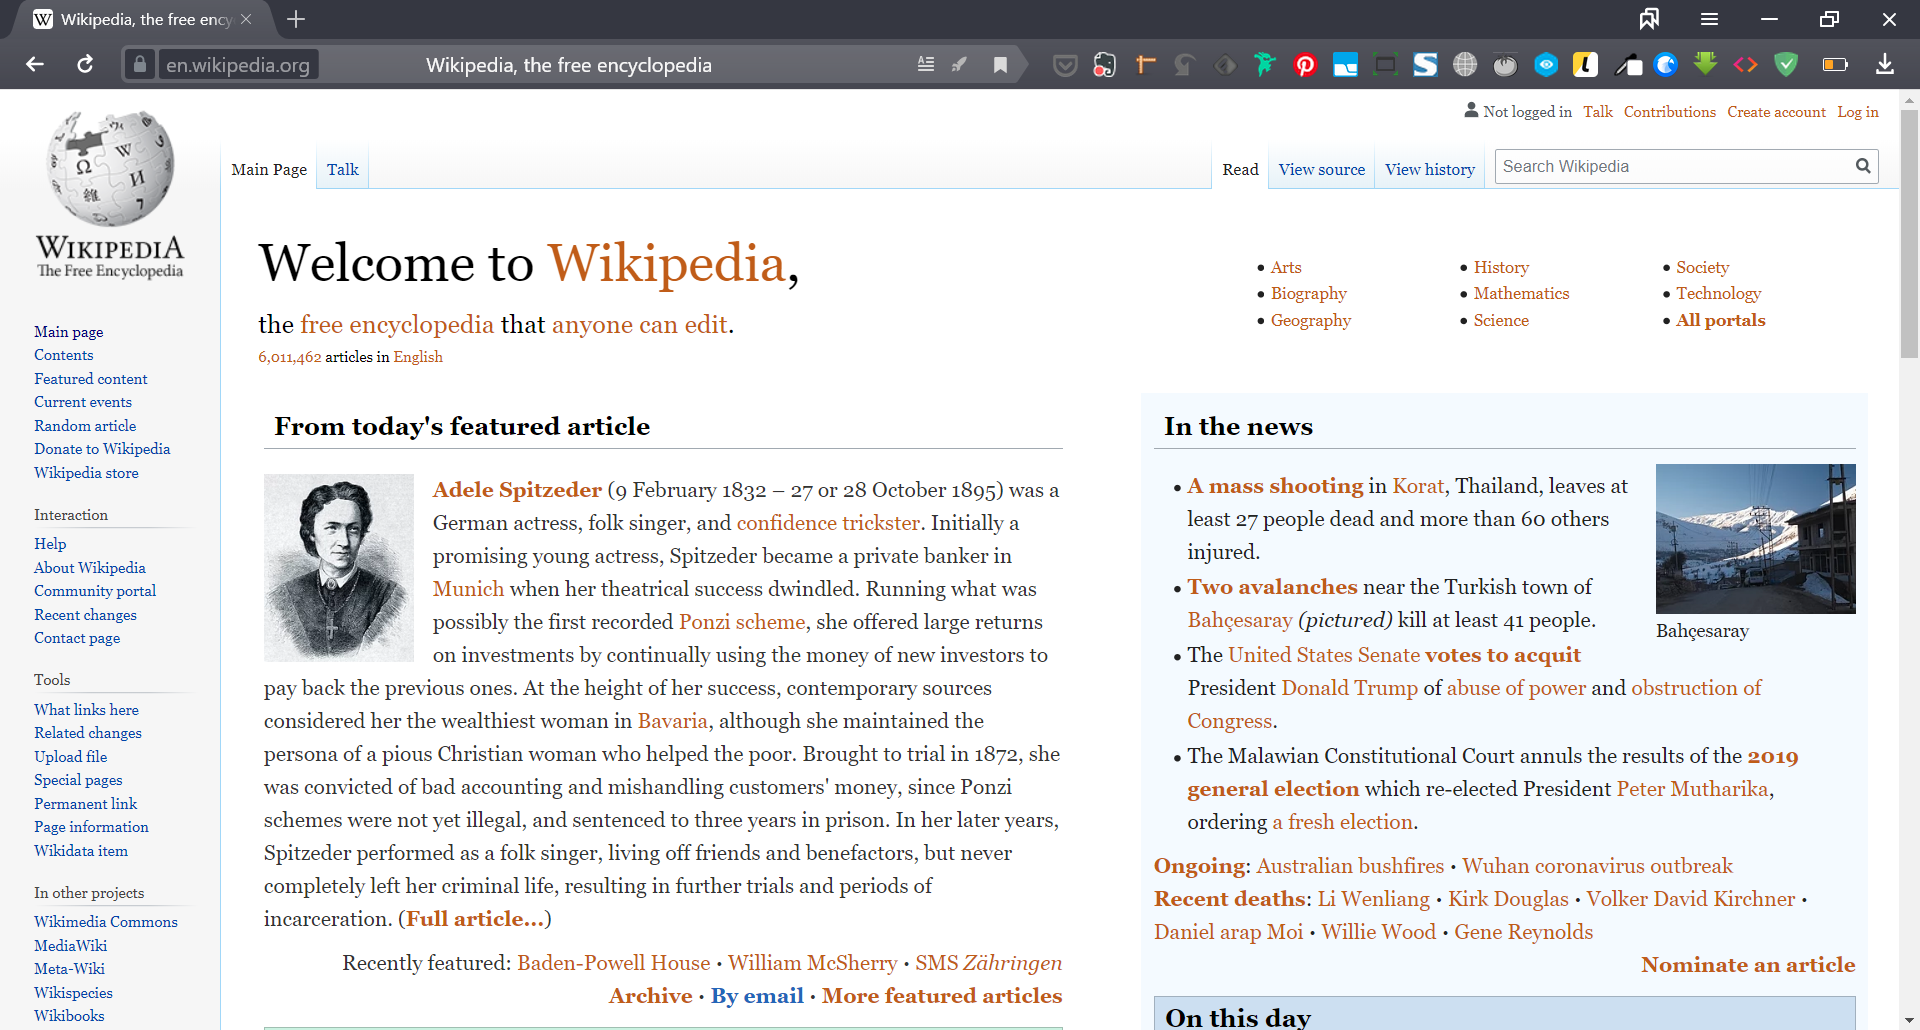Click the orange signpost extension icon

click(x=1145, y=65)
